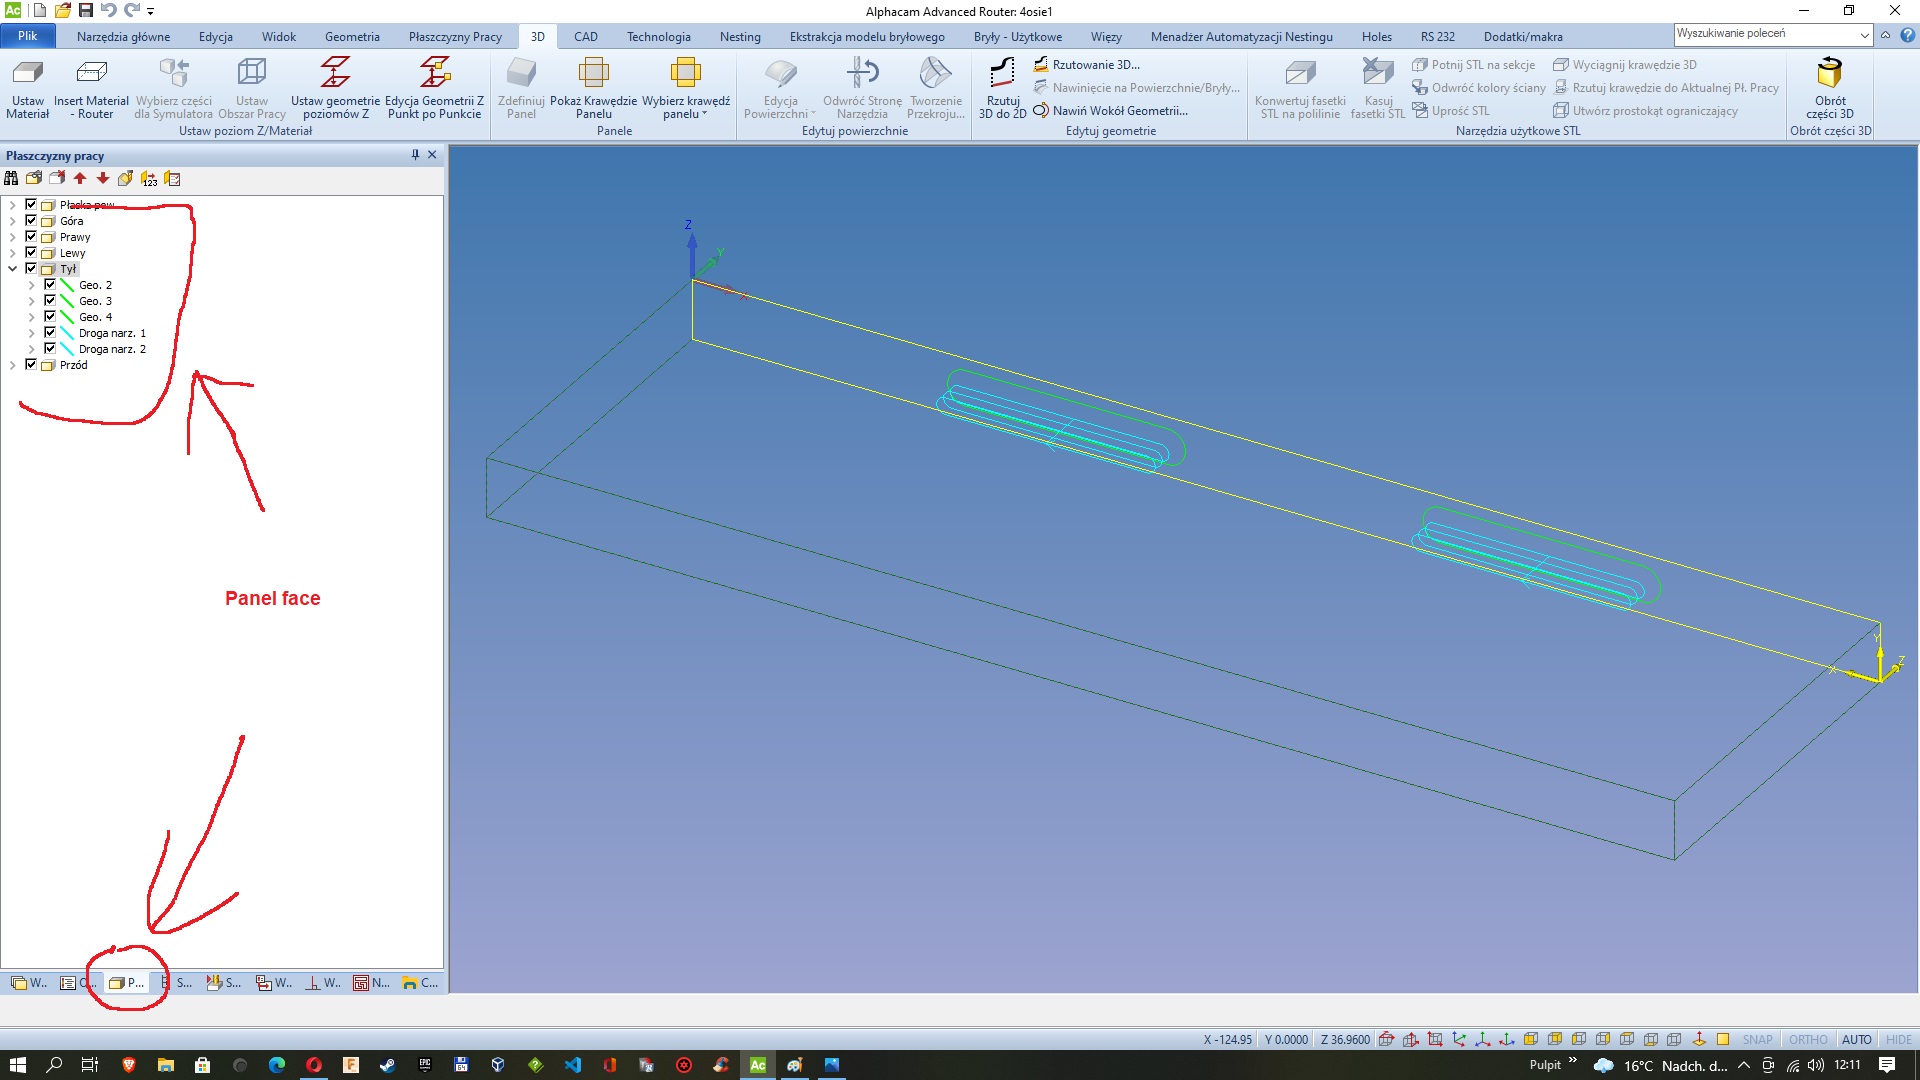Expand the Geo. 2 tree node
Viewport: 1920px width, 1080px height.
click(x=31, y=285)
